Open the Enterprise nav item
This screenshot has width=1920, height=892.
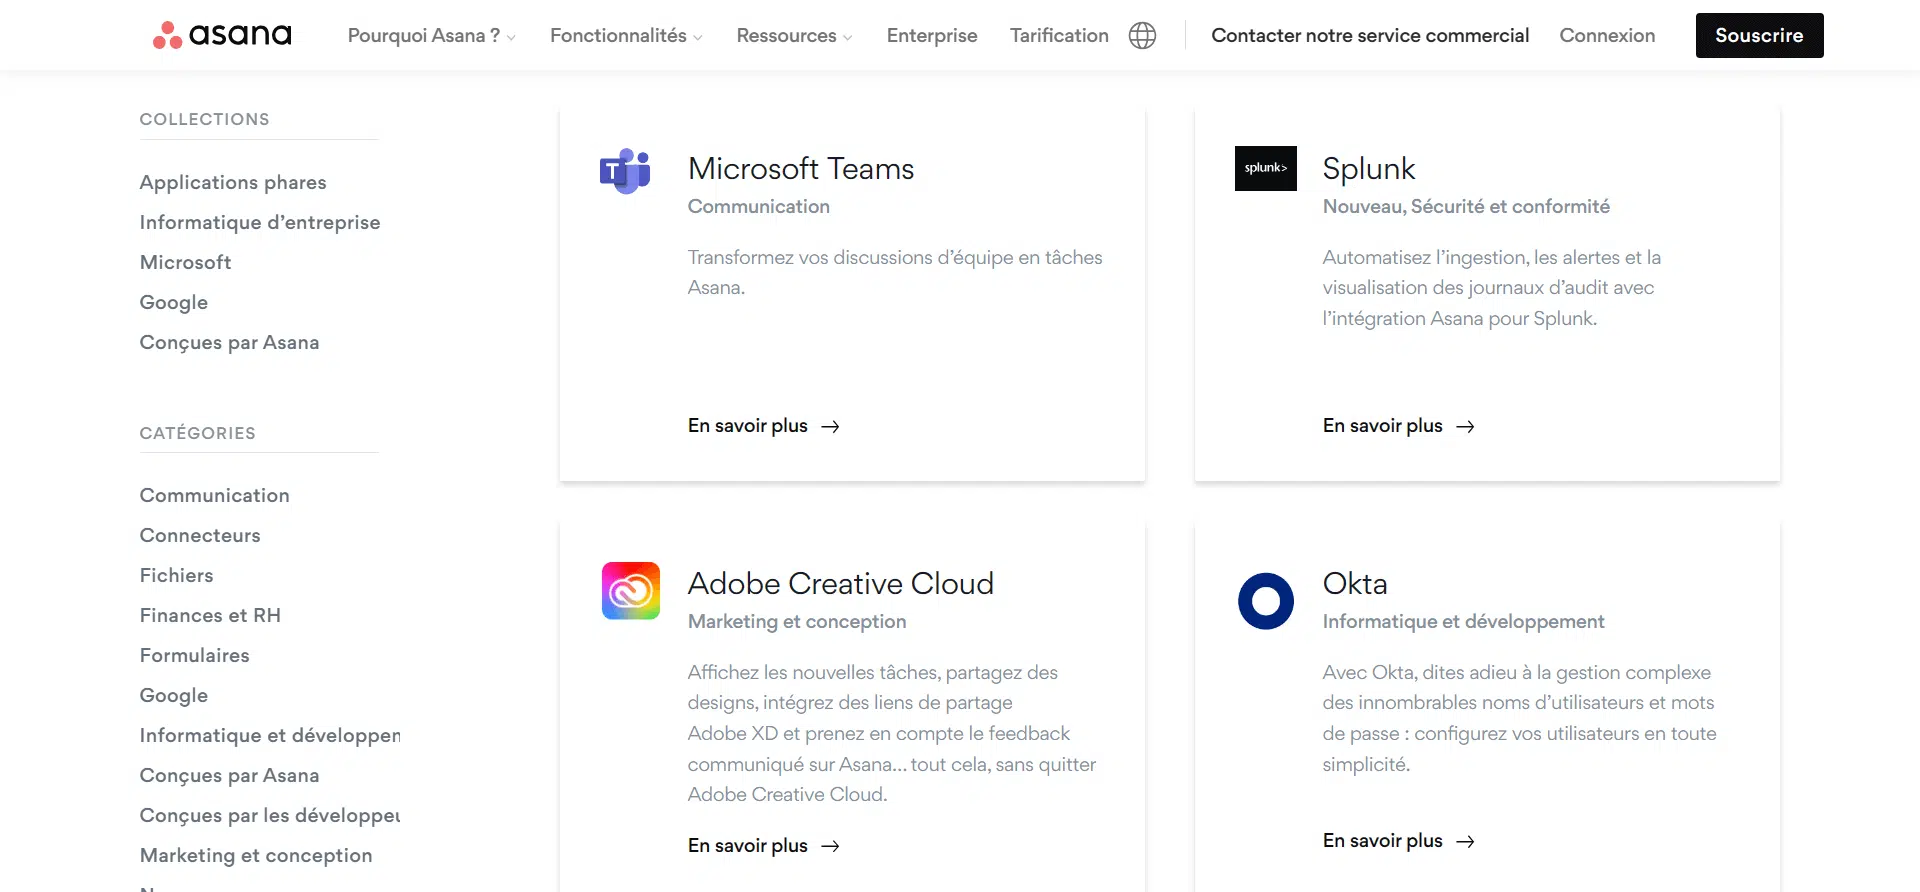point(931,36)
